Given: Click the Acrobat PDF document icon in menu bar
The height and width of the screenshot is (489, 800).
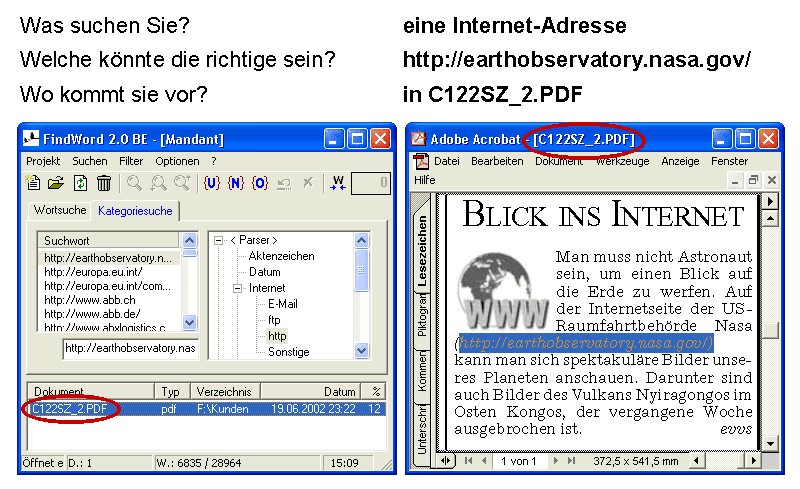Looking at the screenshot, I should 421,161.
